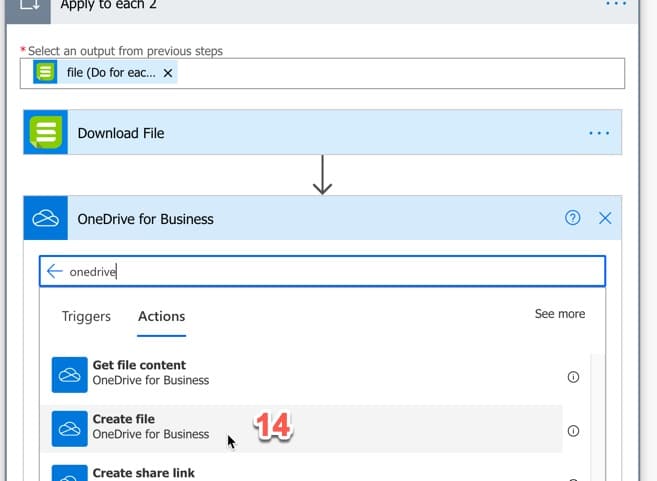Click the See more link
Screen dimensions: 657x481
559,314
